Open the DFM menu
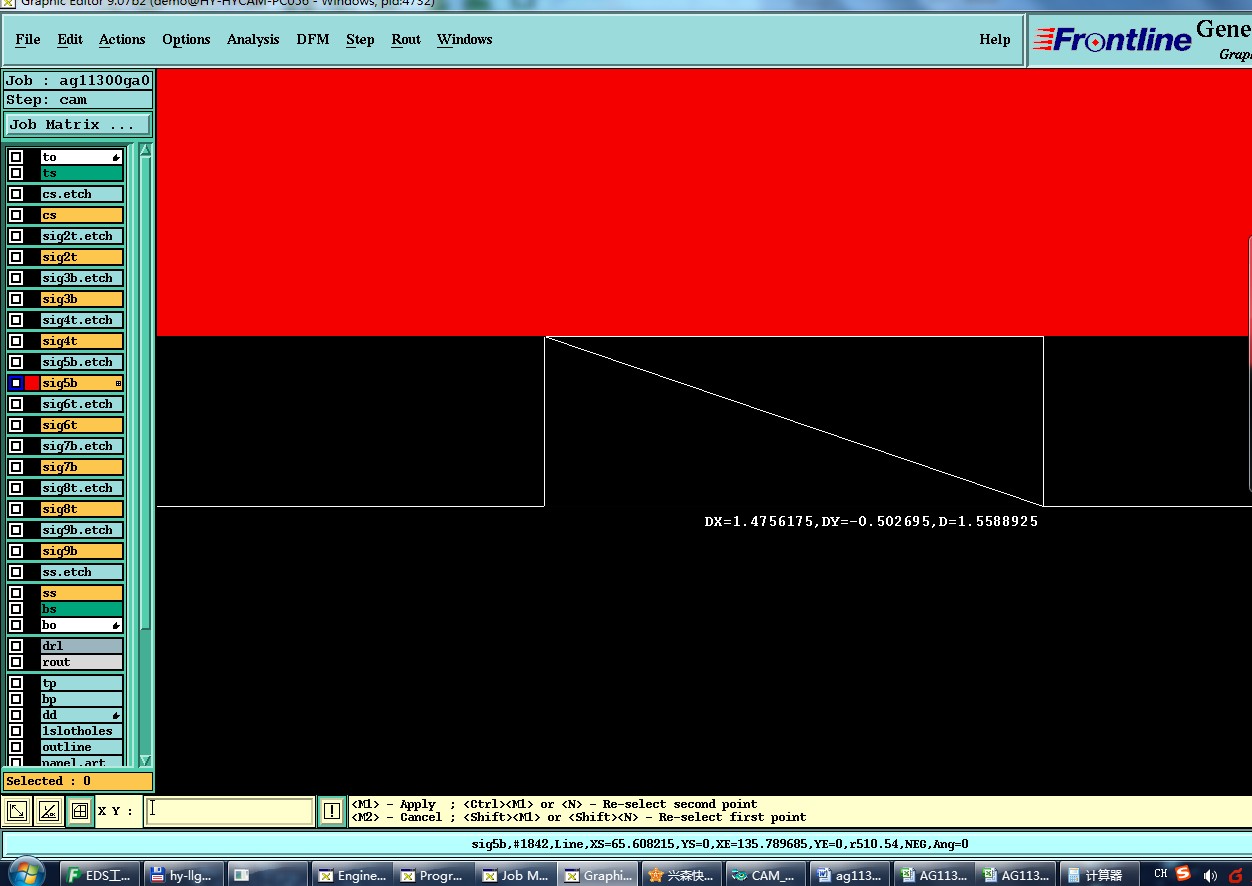This screenshot has height=886, width=1252. (313, 40)
